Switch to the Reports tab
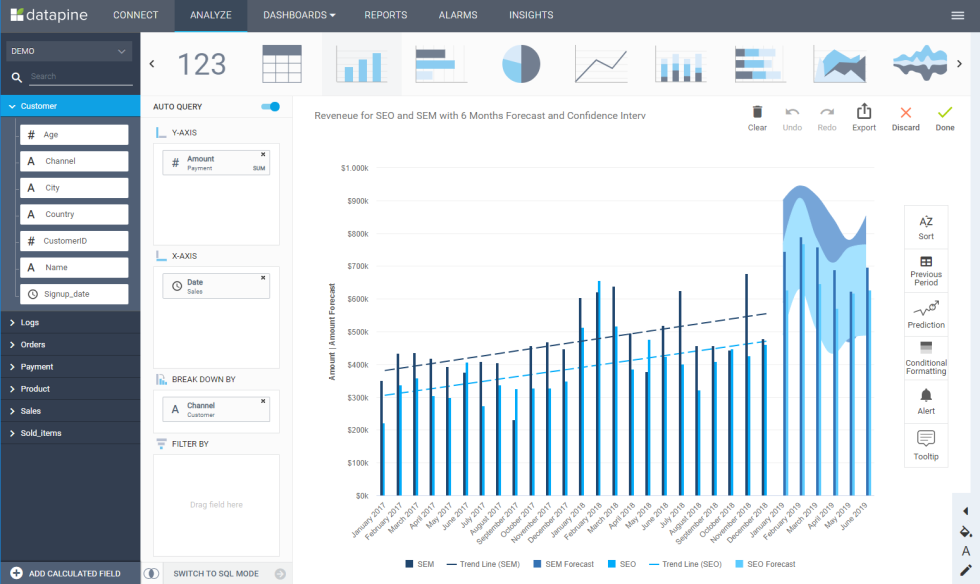Viewport: 980px width, 584px height. [385, 15]
